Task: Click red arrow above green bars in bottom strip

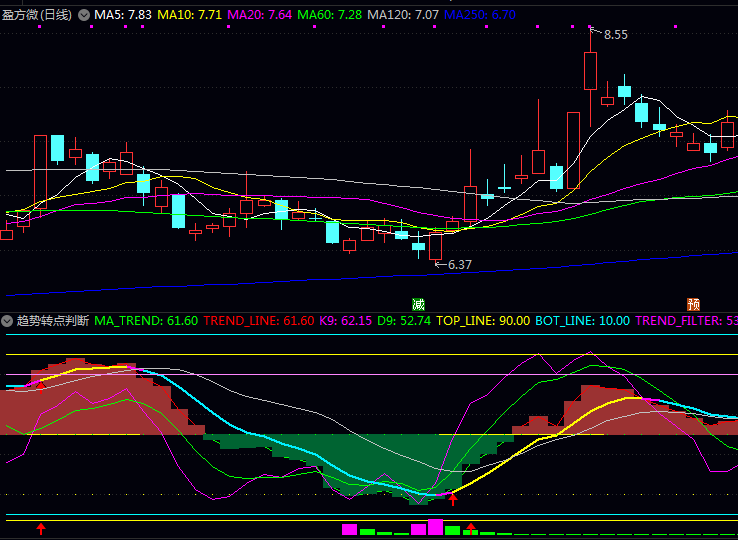Action: pos(470,527)
